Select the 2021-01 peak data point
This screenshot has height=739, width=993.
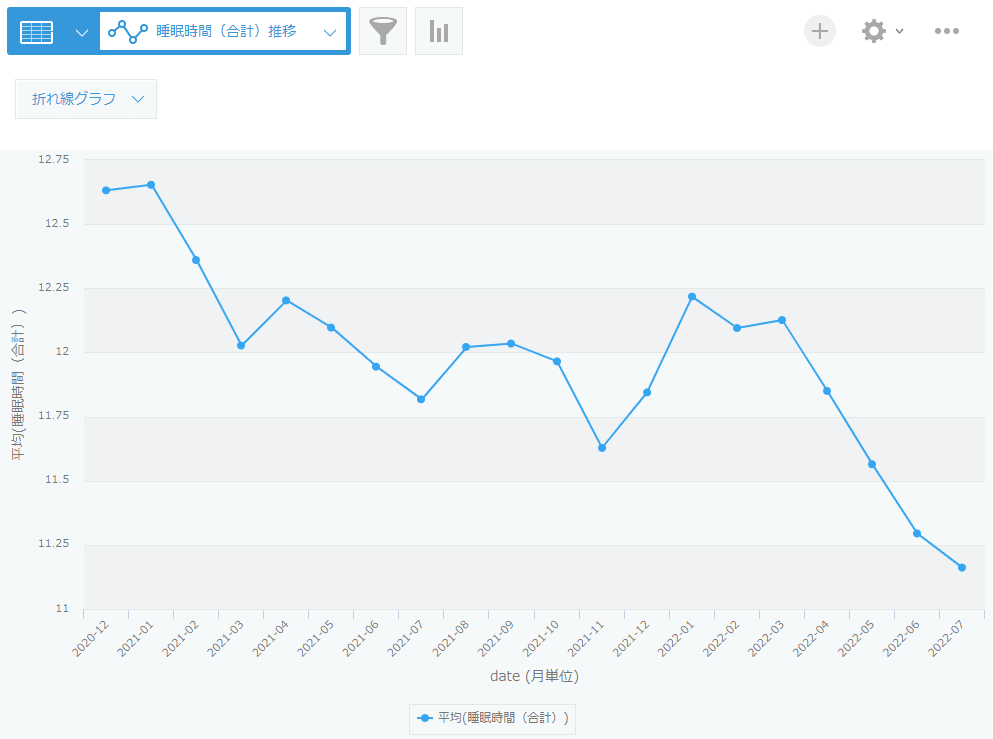pos(151,185)
